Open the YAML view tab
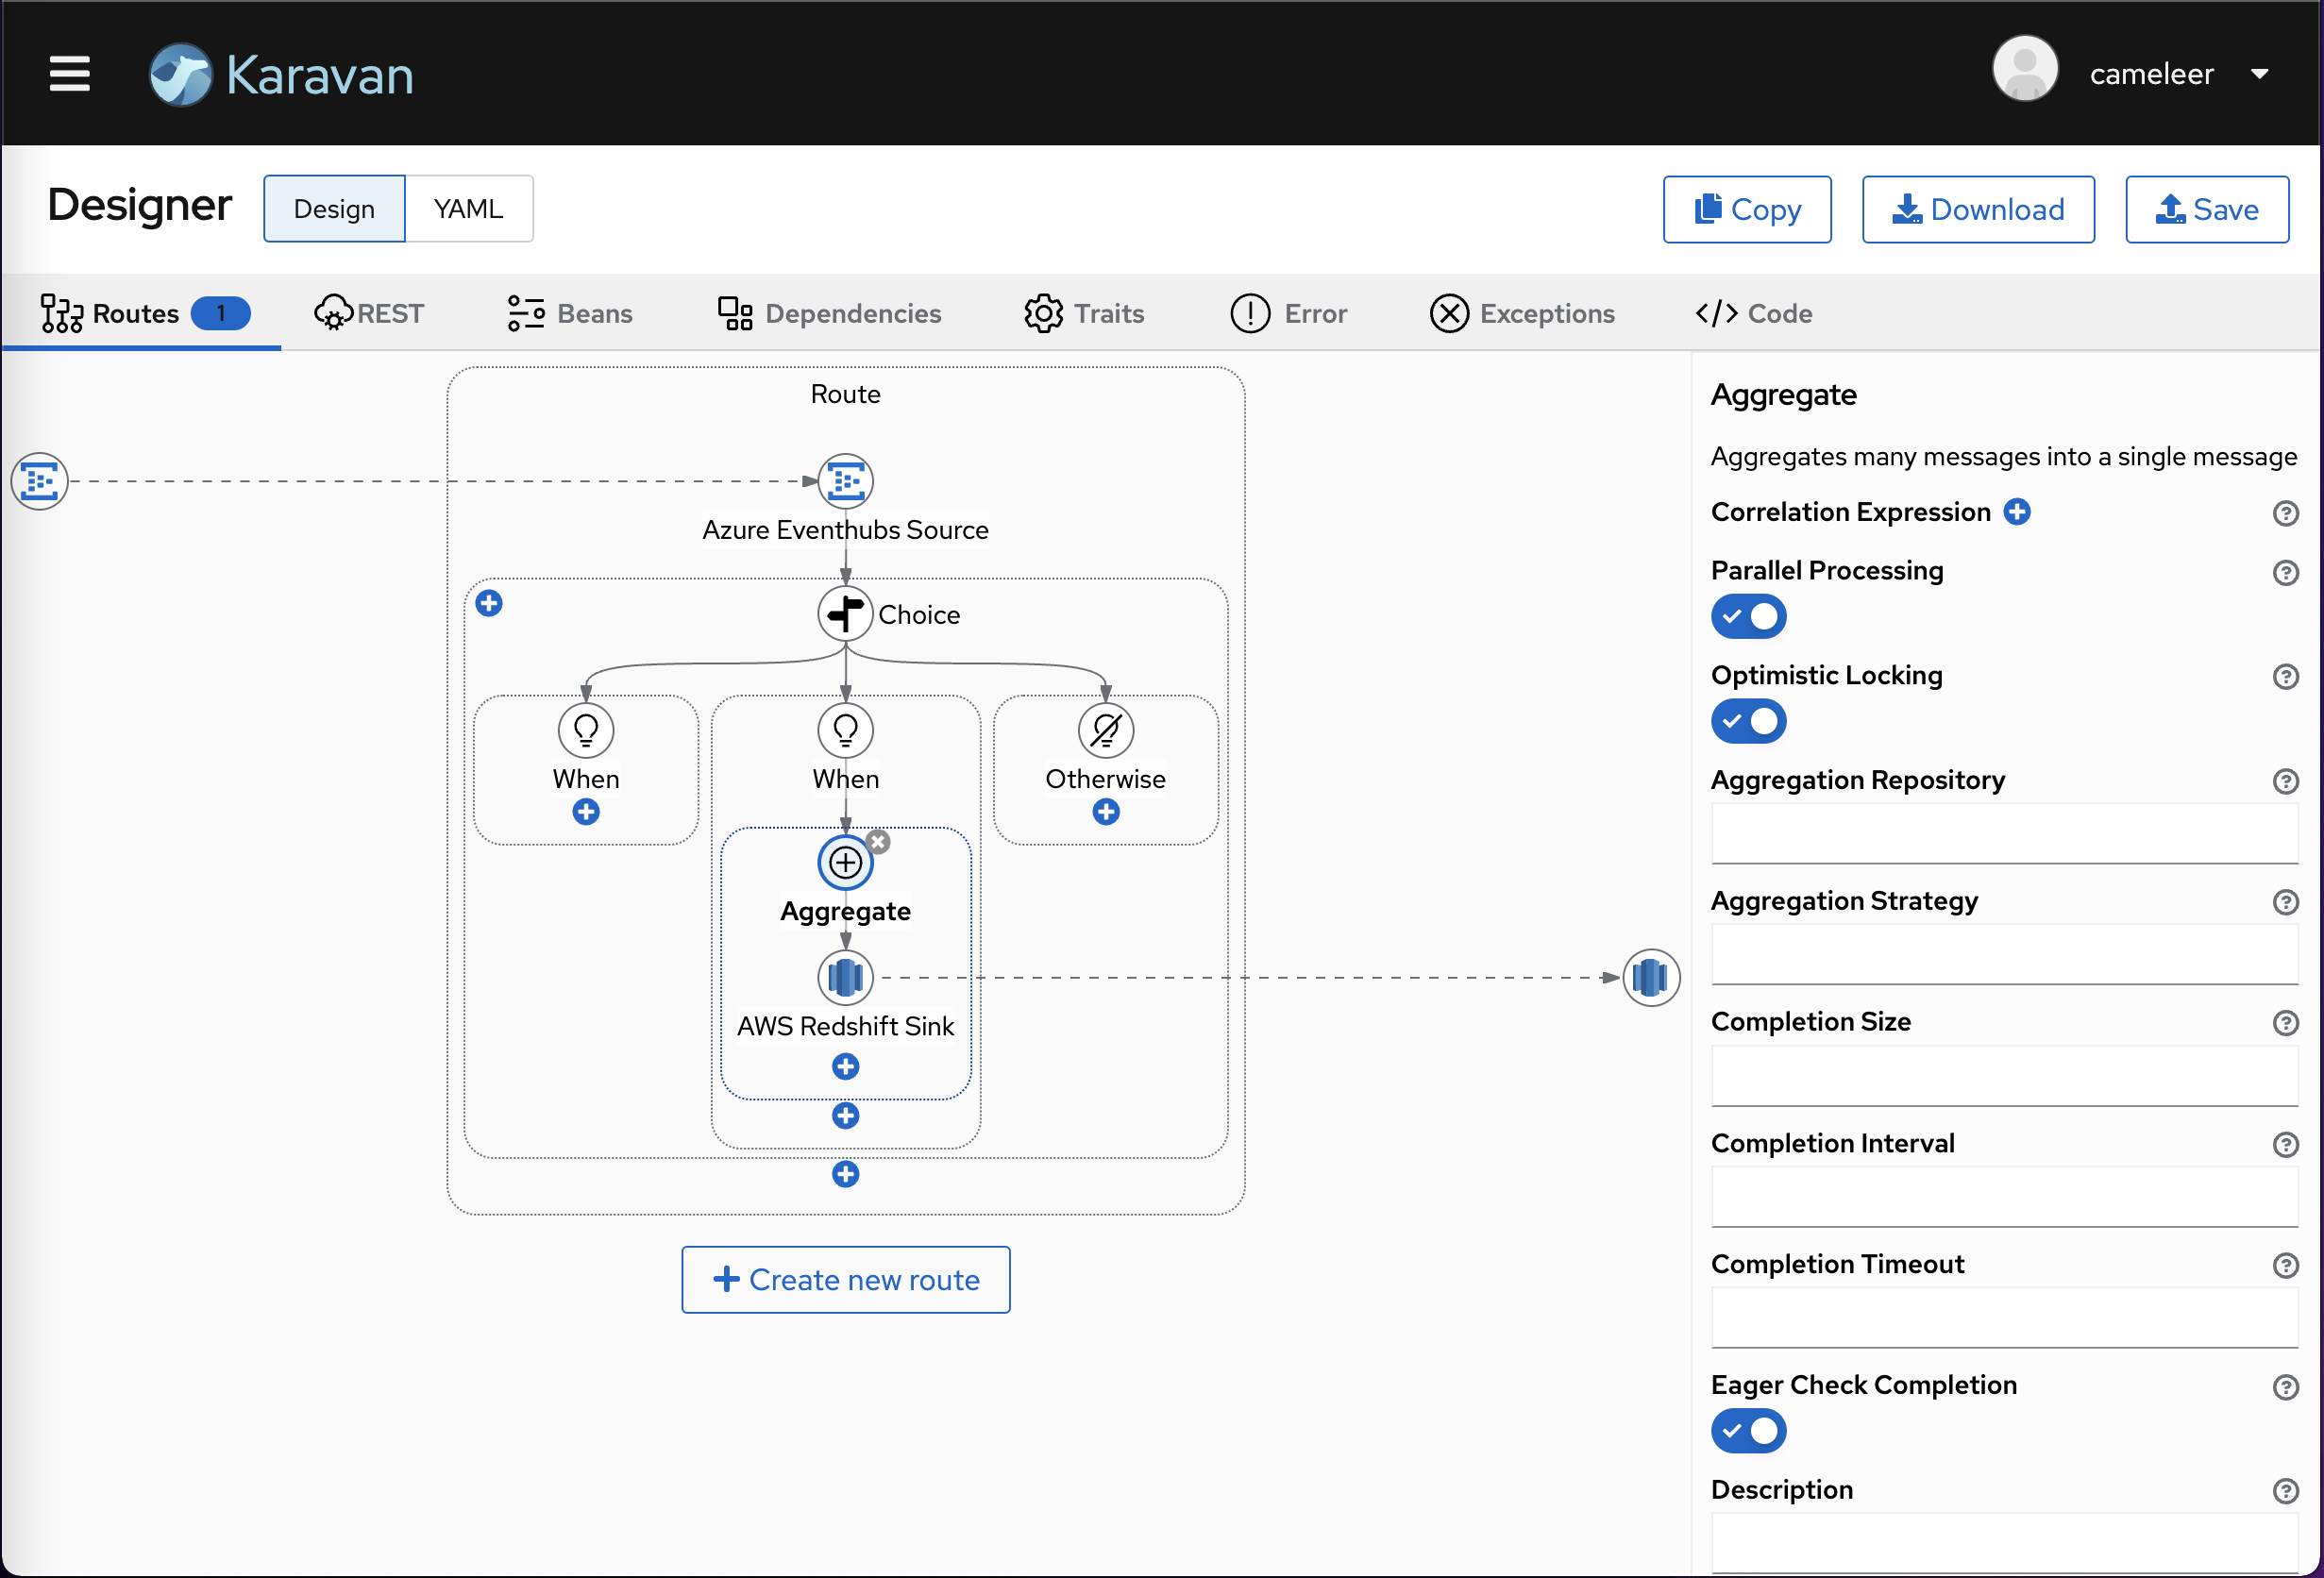 468,209
